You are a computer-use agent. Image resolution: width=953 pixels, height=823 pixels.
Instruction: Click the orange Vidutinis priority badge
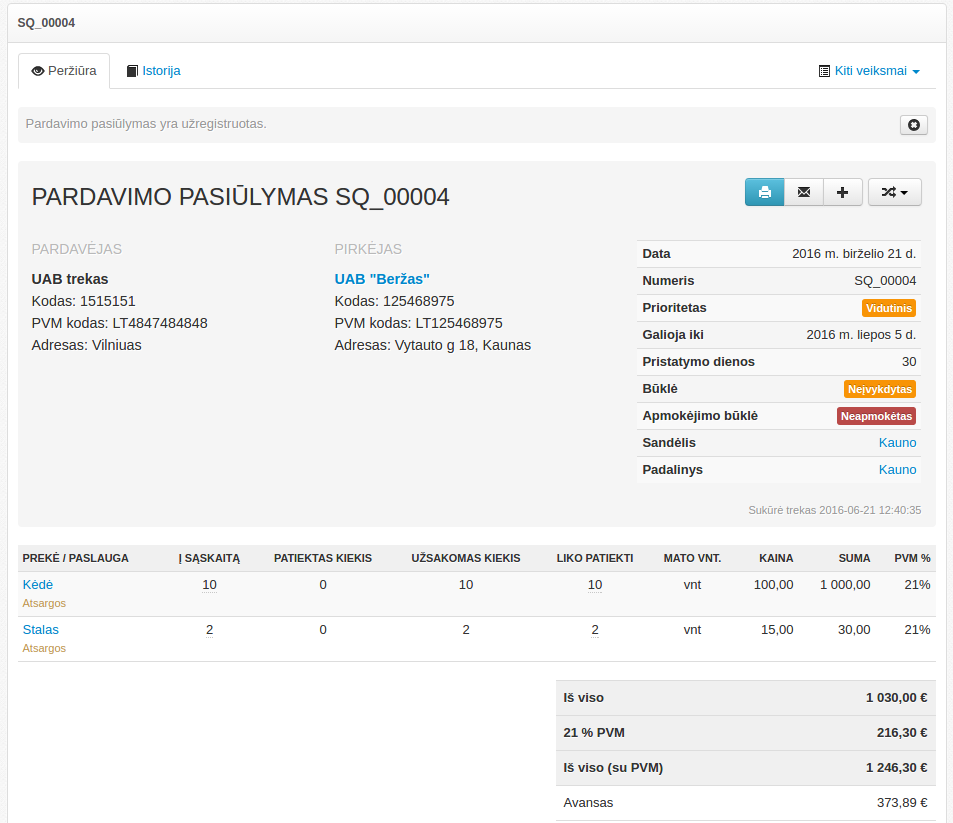click(x=888, y=308)
